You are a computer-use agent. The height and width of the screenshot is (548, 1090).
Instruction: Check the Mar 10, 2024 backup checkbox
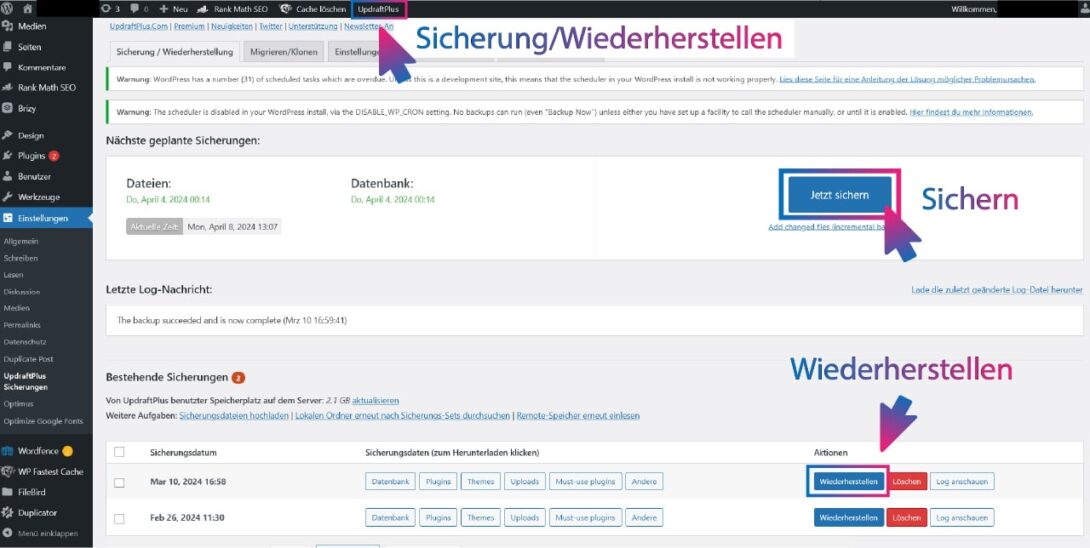click(119, 482)
